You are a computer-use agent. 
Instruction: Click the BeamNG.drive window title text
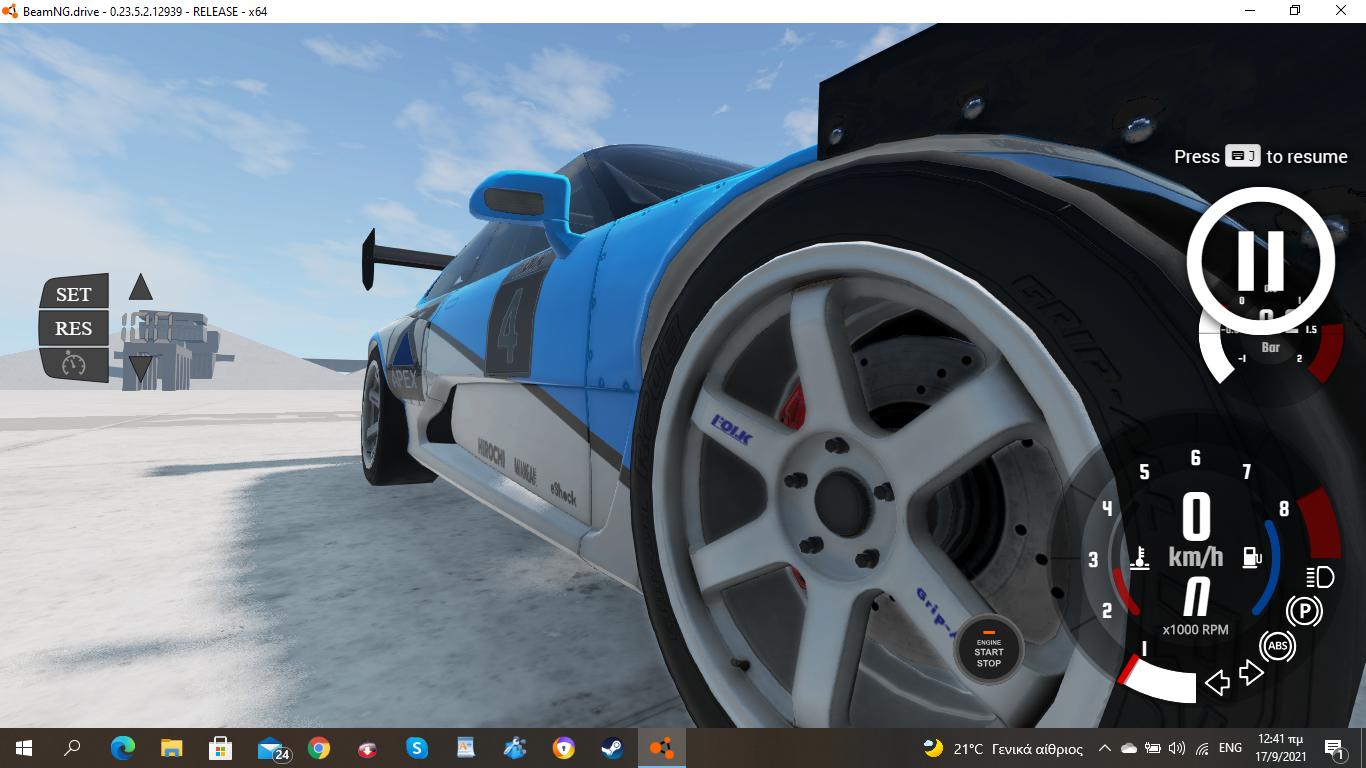tap(144, 11)
